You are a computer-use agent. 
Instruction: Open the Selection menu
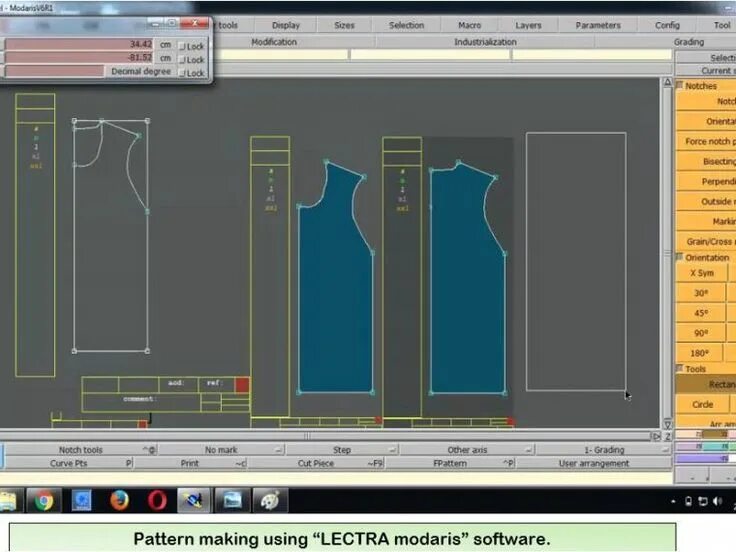pos(406,25)
